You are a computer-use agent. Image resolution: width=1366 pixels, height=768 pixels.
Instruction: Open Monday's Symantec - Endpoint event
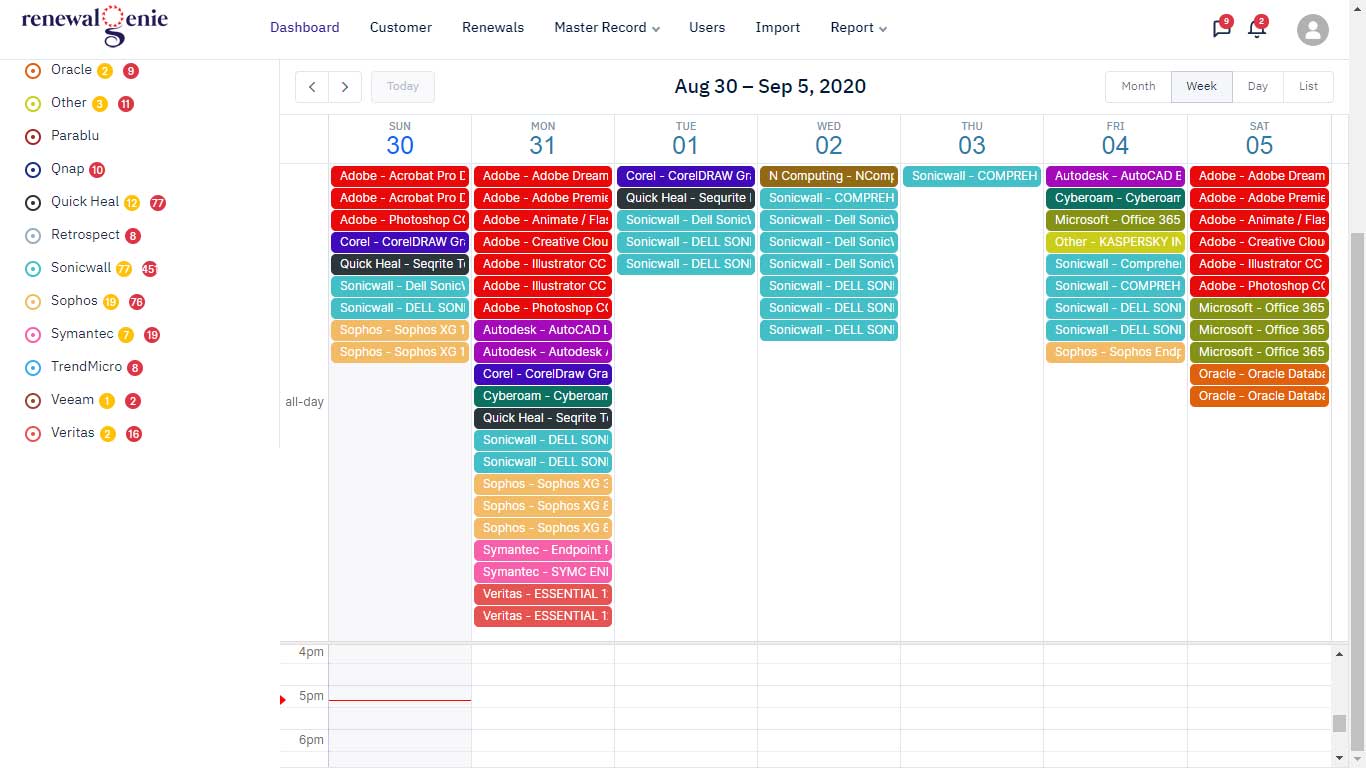tap(543, 550)
